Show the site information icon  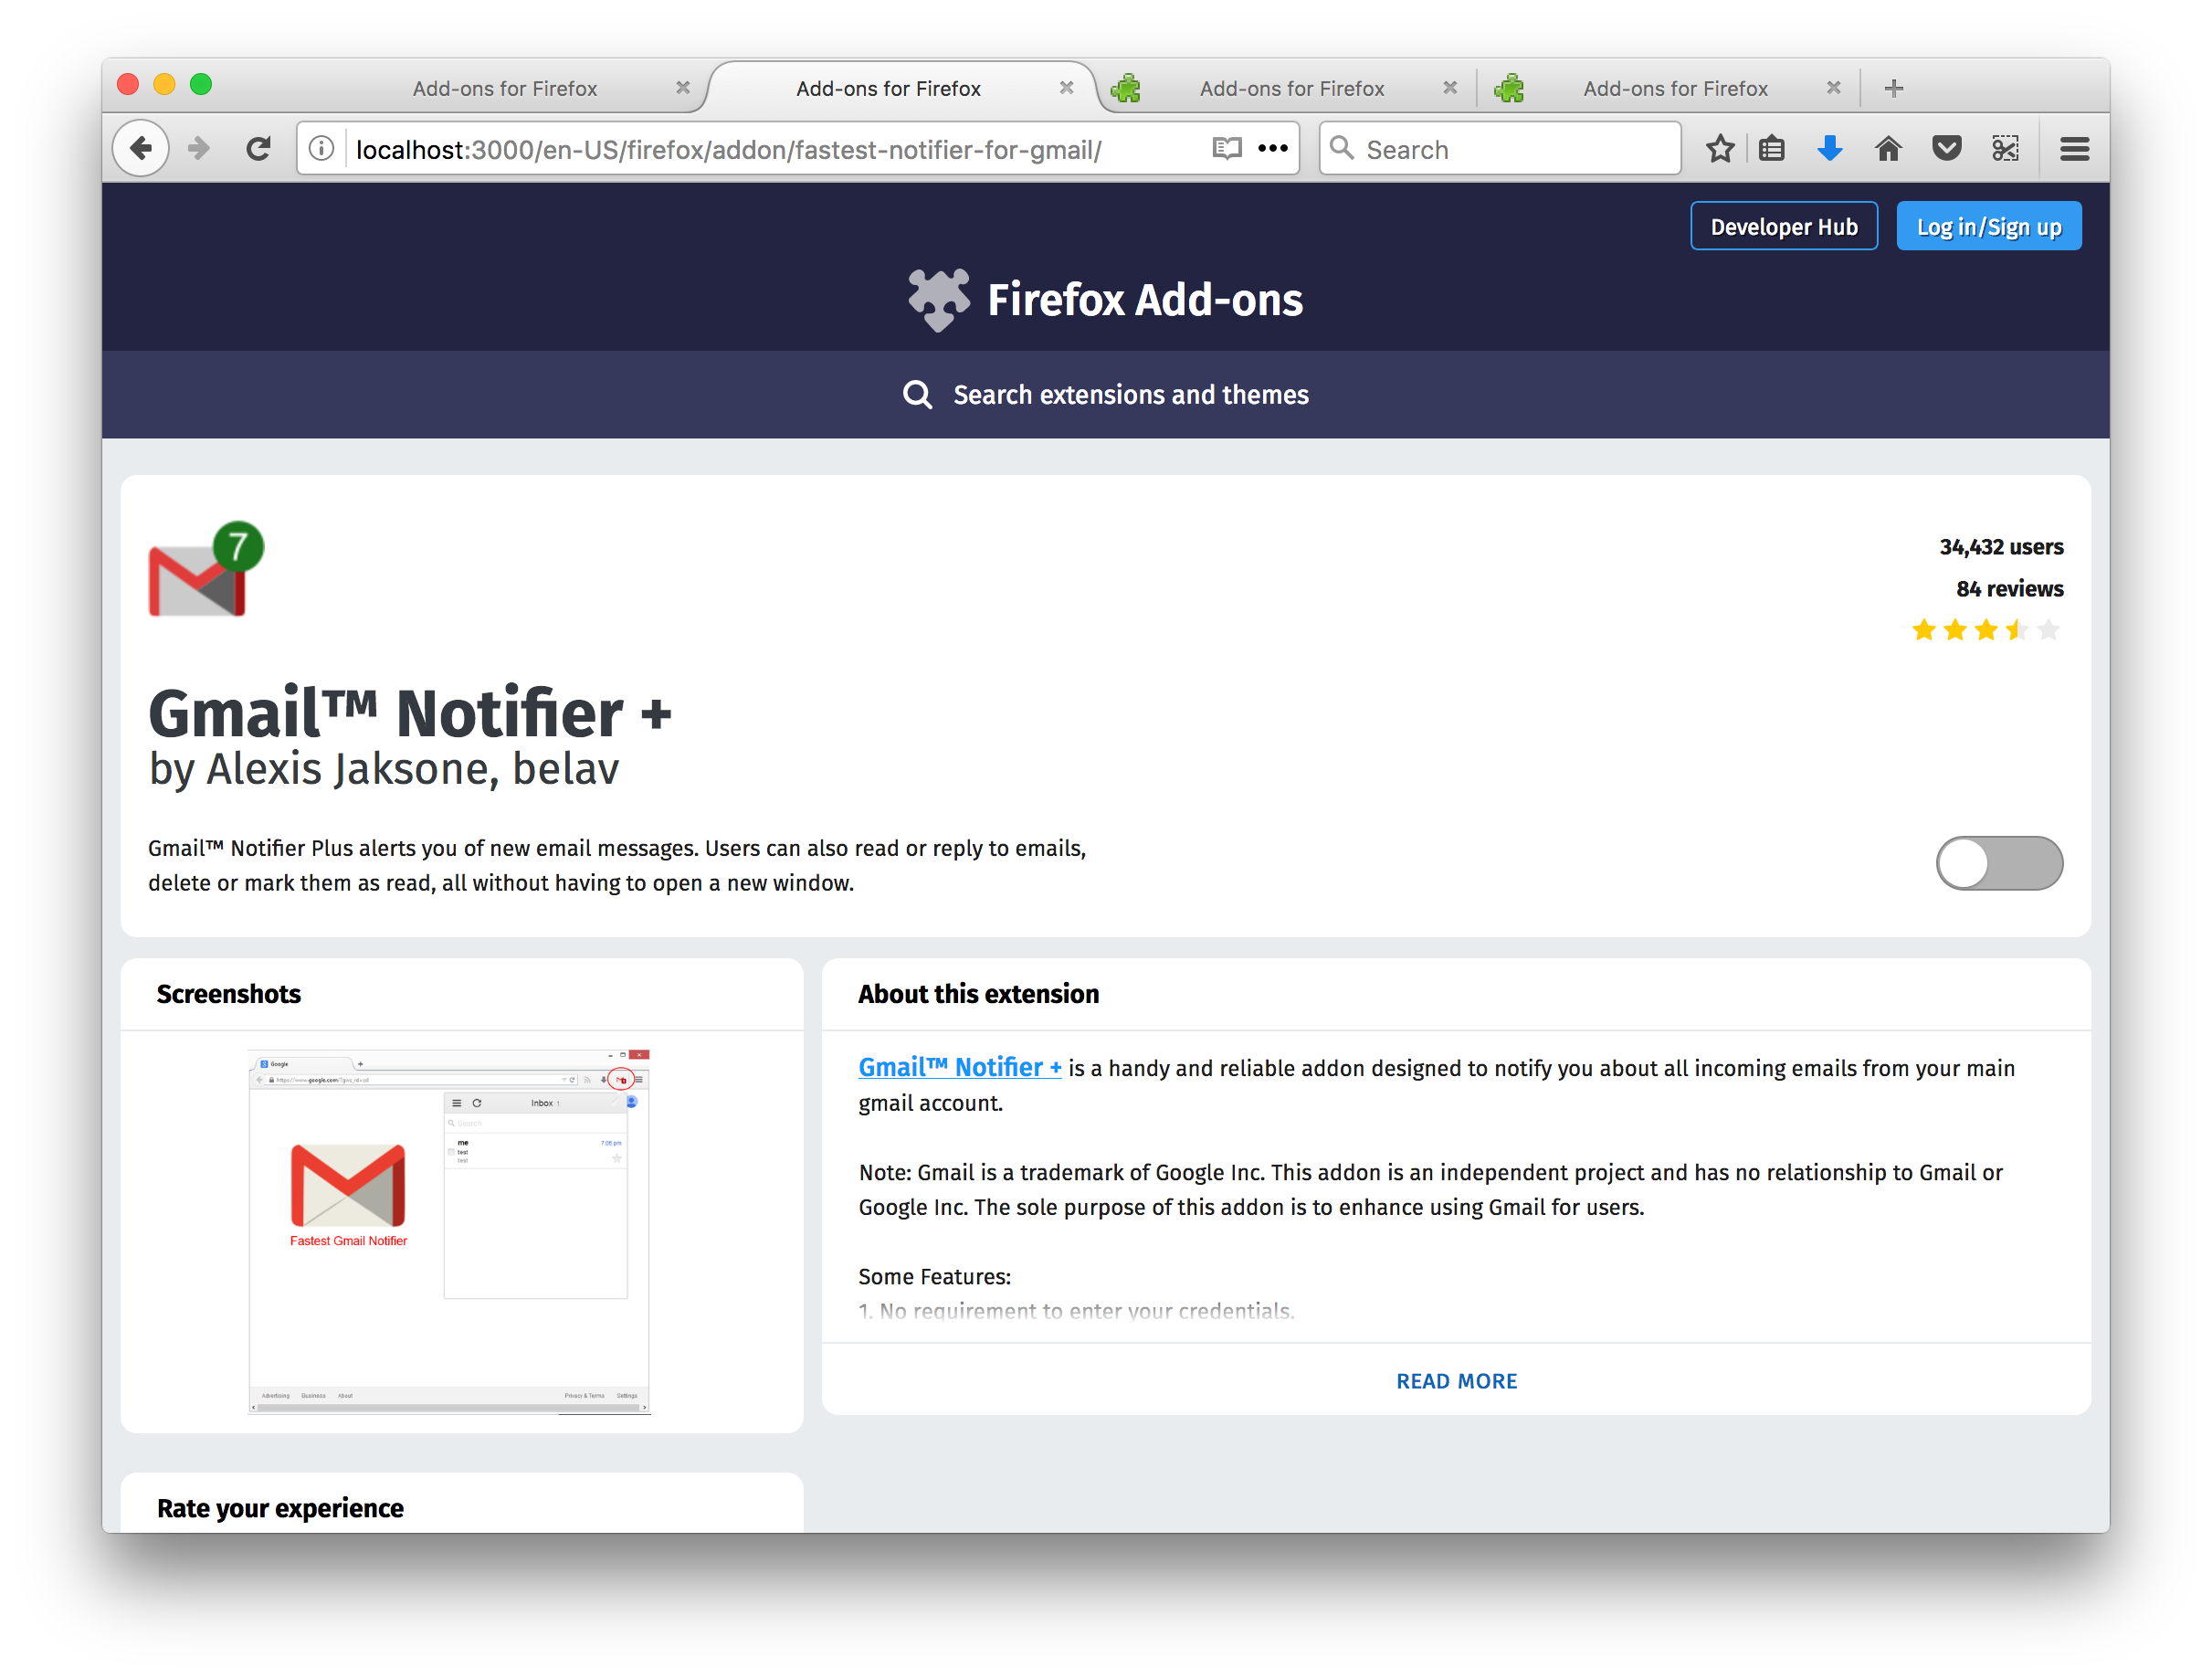(x=321, y=149)
